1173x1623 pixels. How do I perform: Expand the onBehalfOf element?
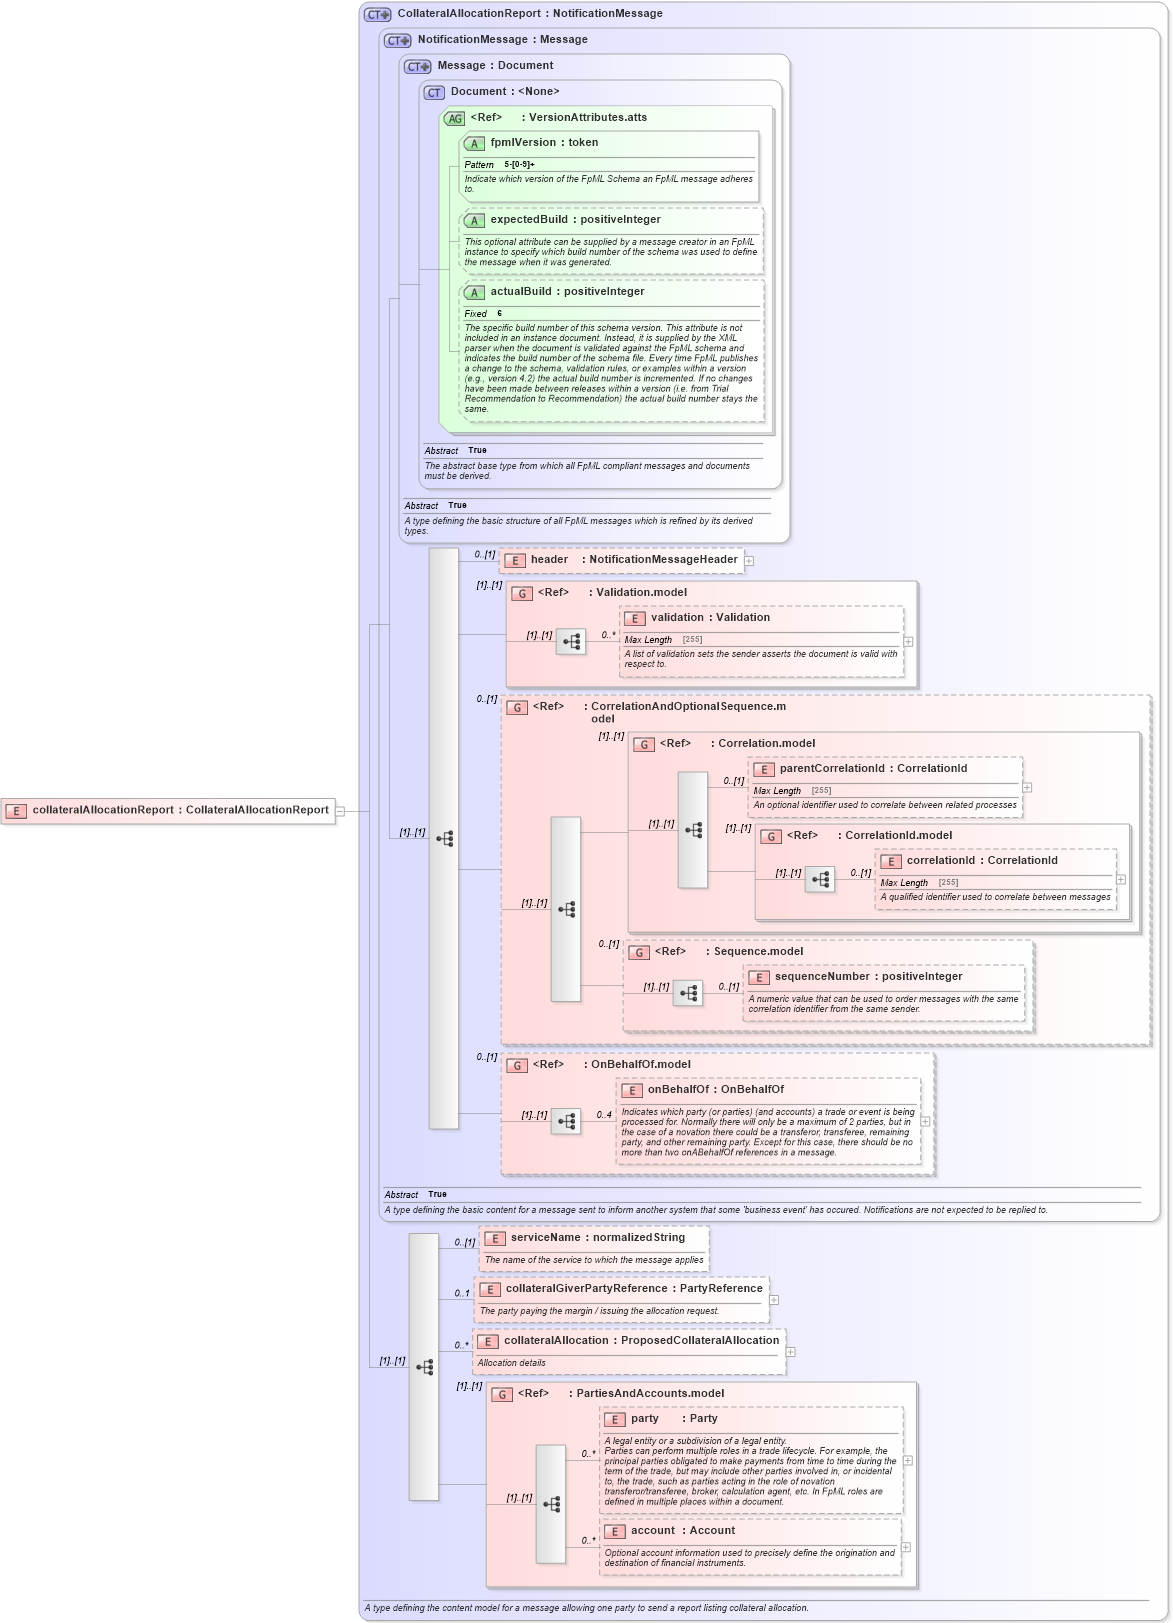925,1122
